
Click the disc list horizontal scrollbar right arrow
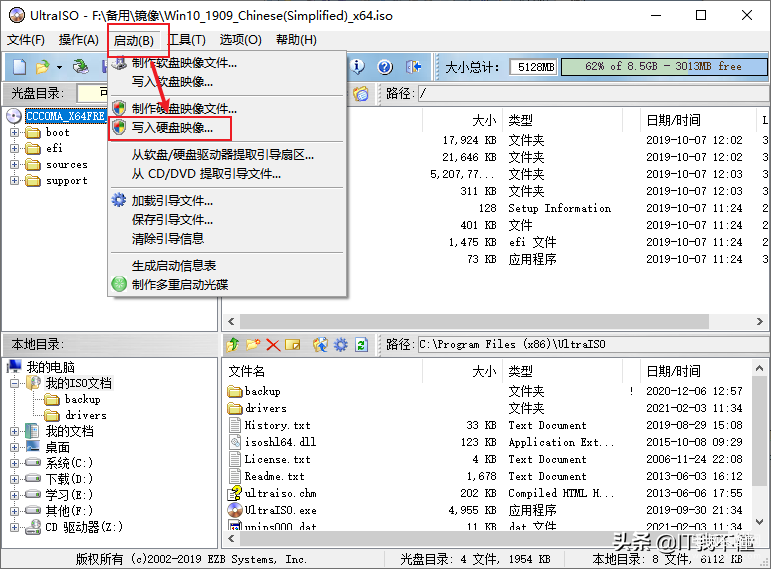(x=760, y=322)
